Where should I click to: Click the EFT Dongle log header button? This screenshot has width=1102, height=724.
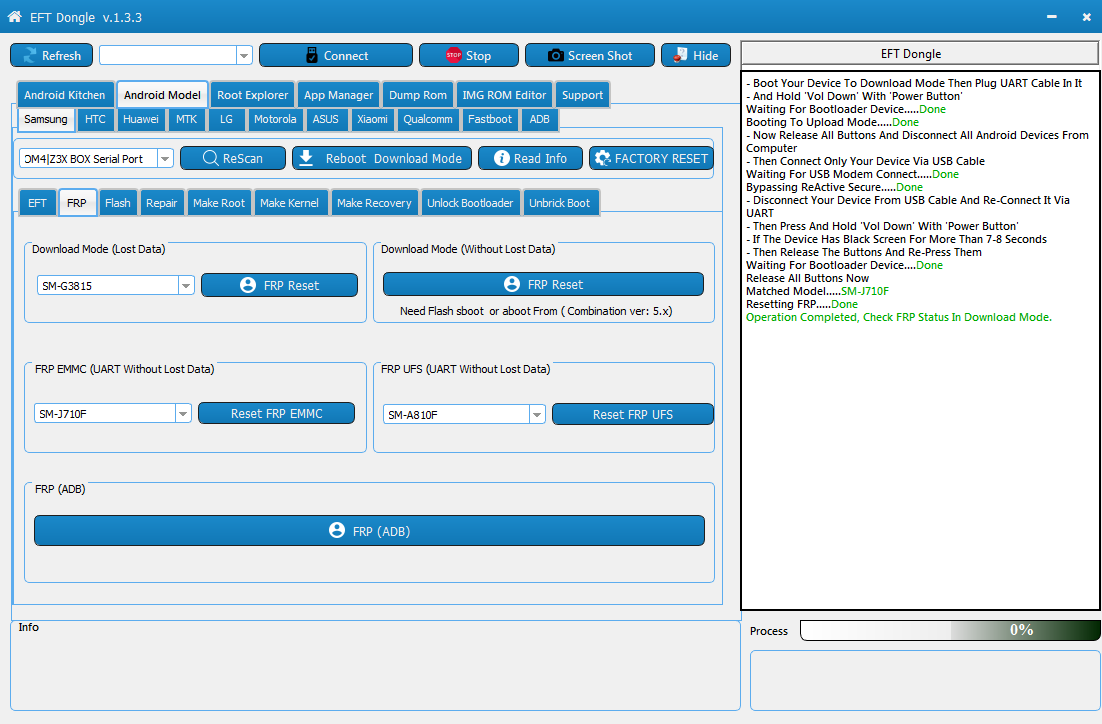pos(920,53)
